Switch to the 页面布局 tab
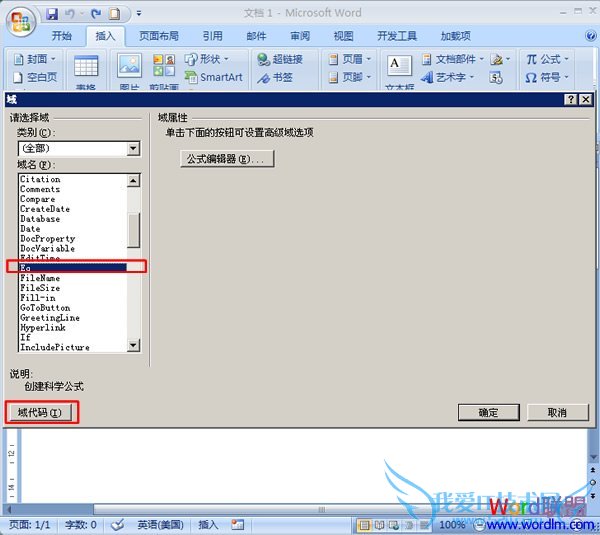Screen dimensions: 600x535 tap(159, 36)
